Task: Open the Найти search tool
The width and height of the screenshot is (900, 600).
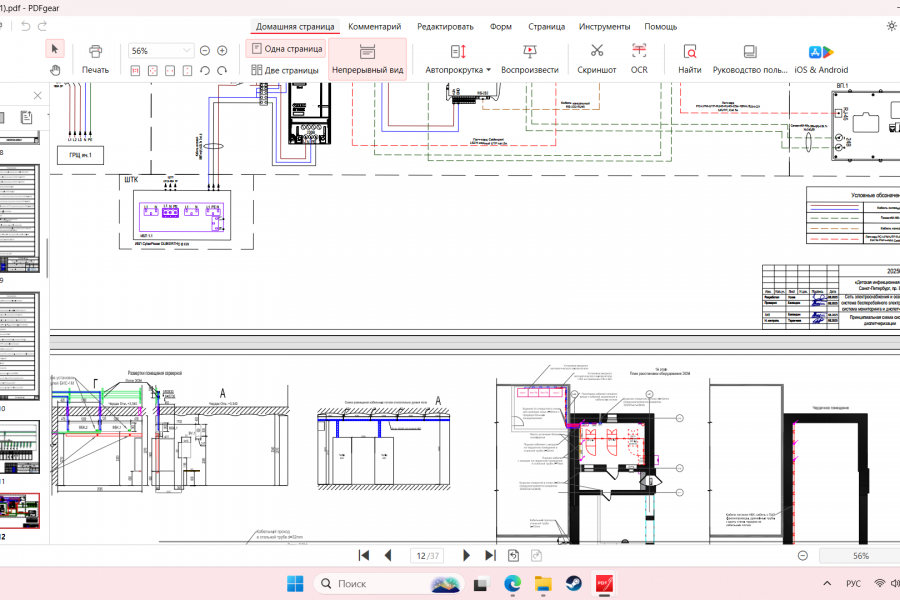Action: tap(689, 51)
